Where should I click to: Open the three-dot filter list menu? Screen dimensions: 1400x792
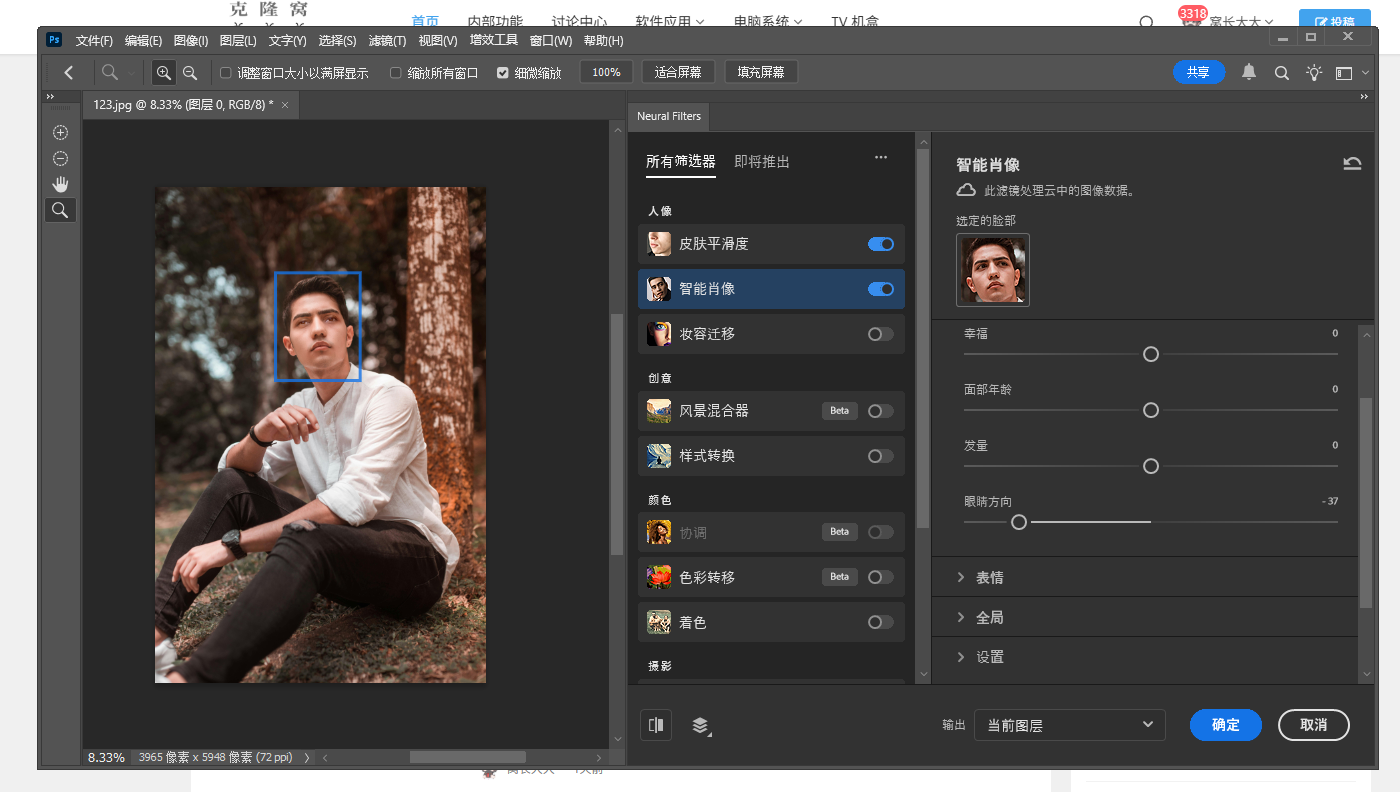pos(881,157)
